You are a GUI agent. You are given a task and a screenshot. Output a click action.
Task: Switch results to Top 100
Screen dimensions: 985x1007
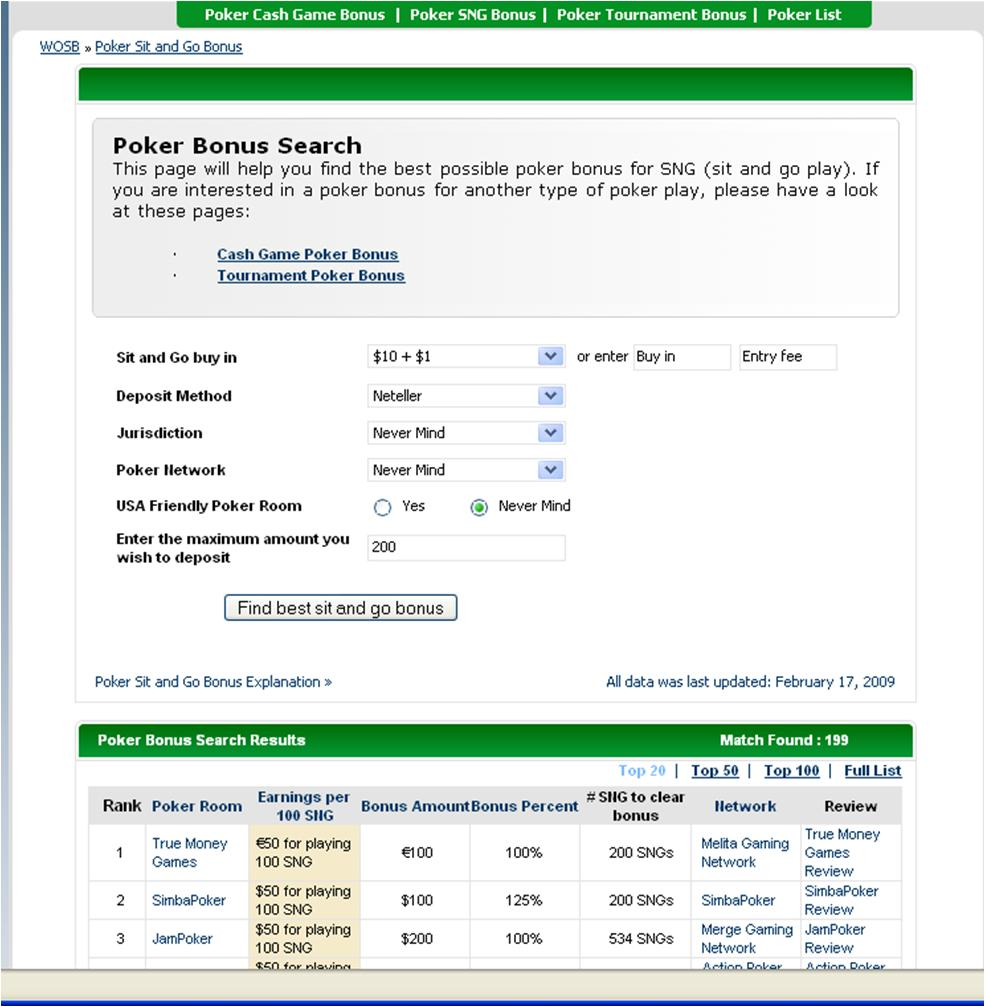(x=791, y=771)
